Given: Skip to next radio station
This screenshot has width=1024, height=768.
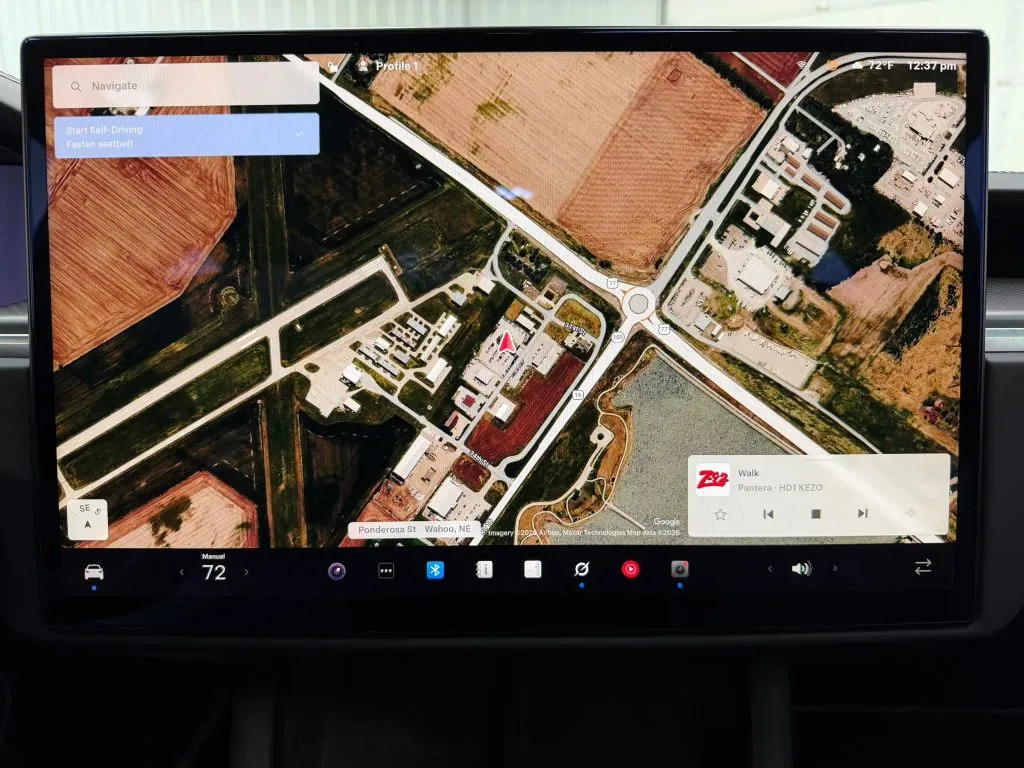Looking at the screenshot, I should tap(863, 513).
